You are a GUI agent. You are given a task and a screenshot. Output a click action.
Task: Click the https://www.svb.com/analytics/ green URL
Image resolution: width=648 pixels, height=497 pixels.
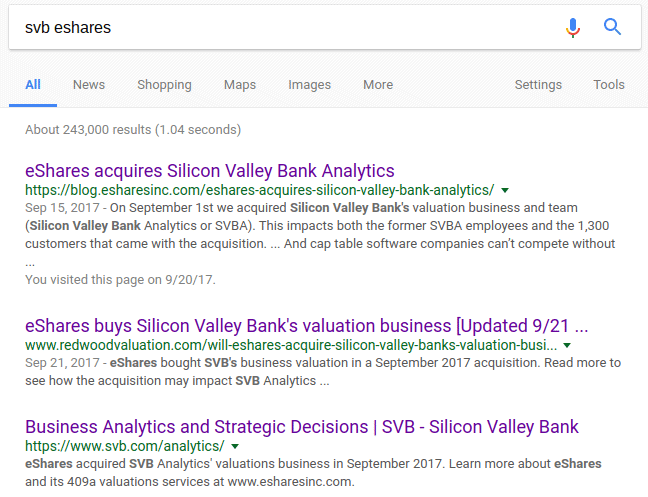tap(125, 446)
